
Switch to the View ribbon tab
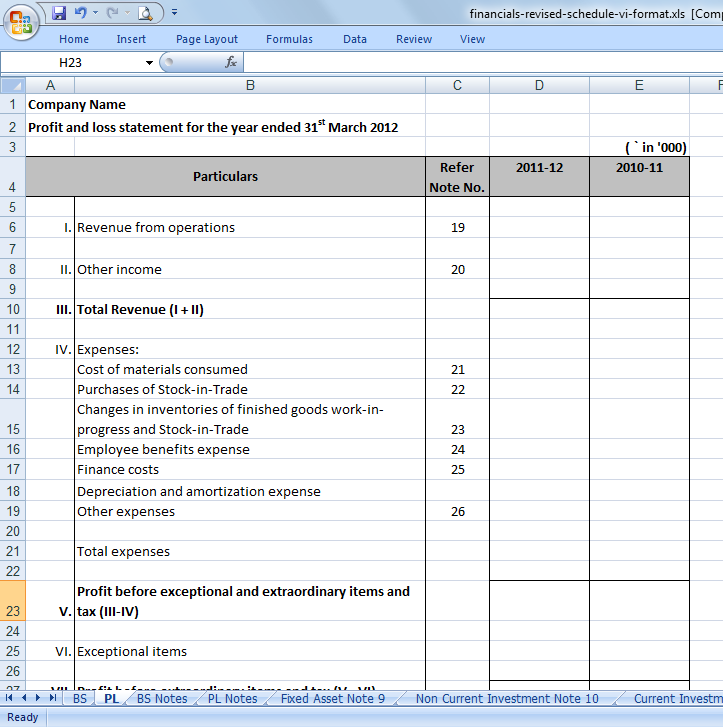coord(472,39)
